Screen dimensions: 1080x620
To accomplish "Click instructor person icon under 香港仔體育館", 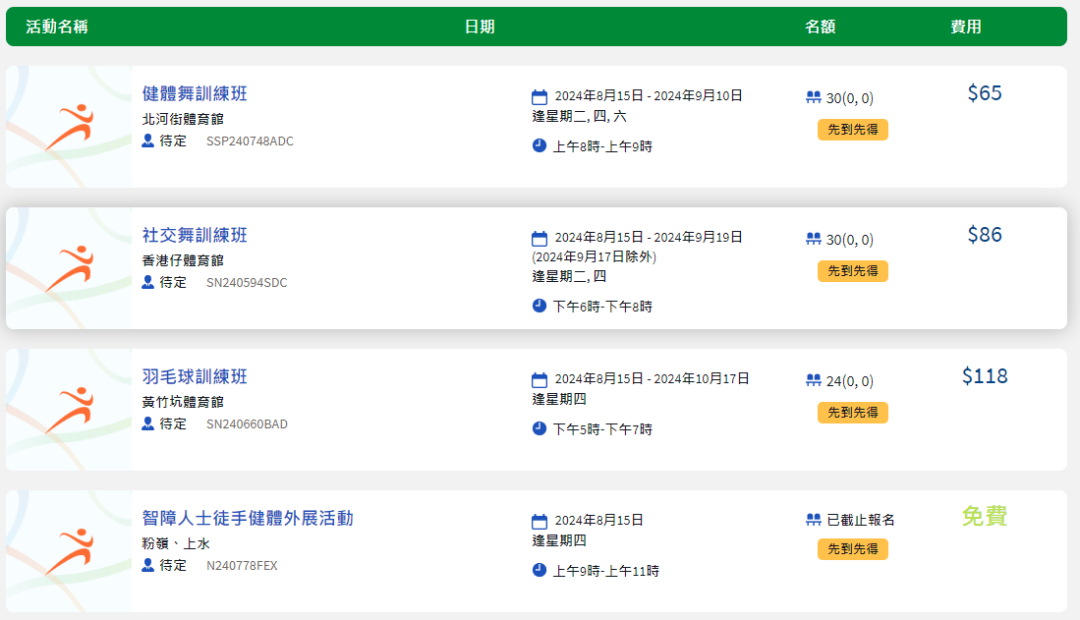I will point(147,282).
